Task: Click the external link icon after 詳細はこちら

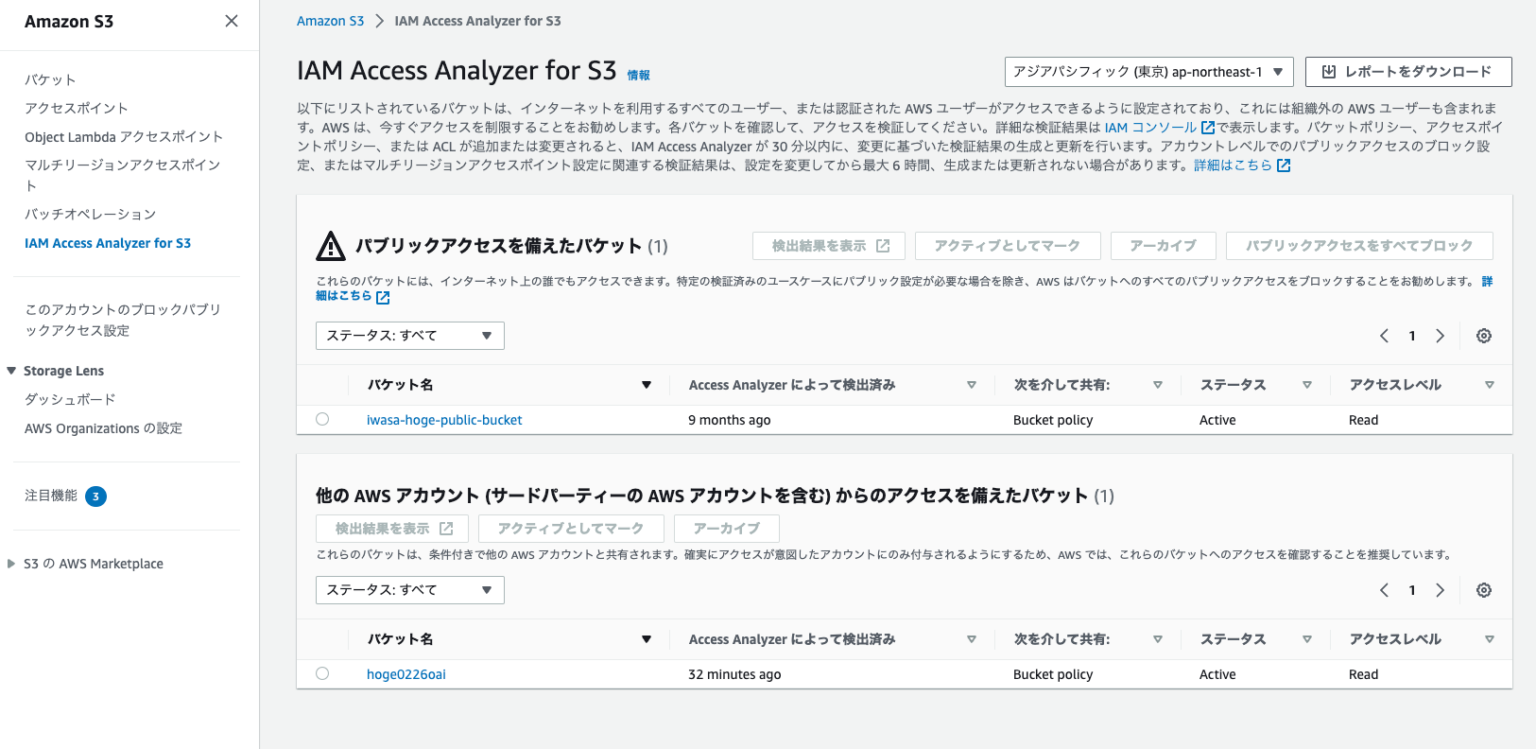Action: pos(1283,165)
